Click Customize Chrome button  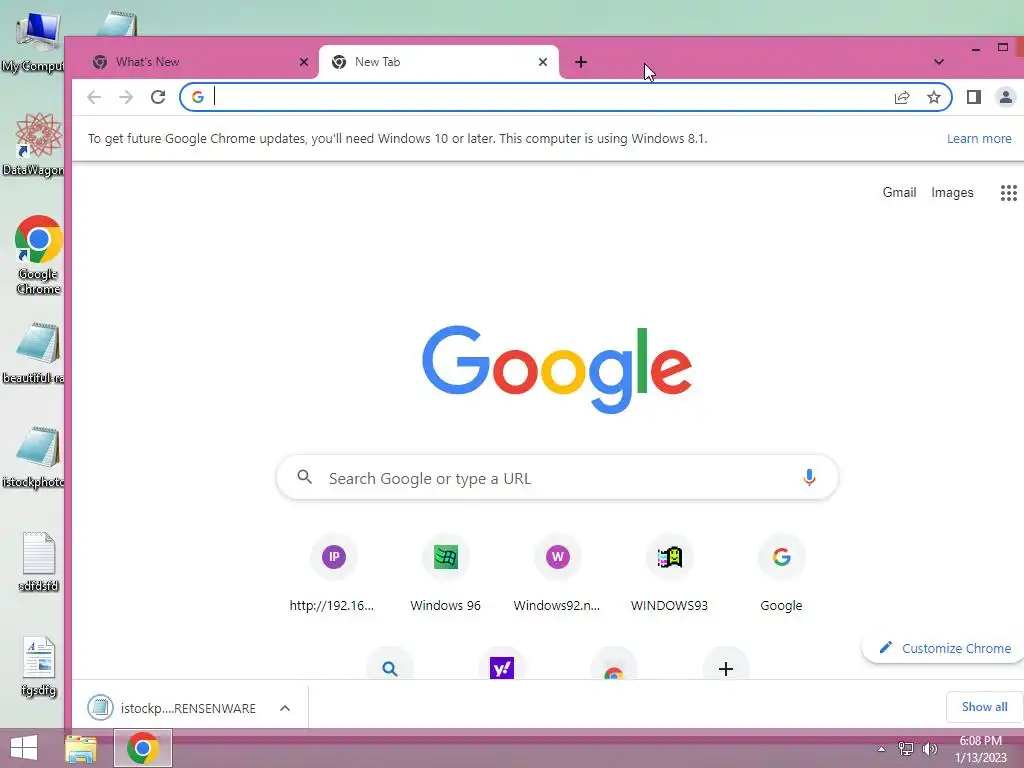[x=944, y=648]
